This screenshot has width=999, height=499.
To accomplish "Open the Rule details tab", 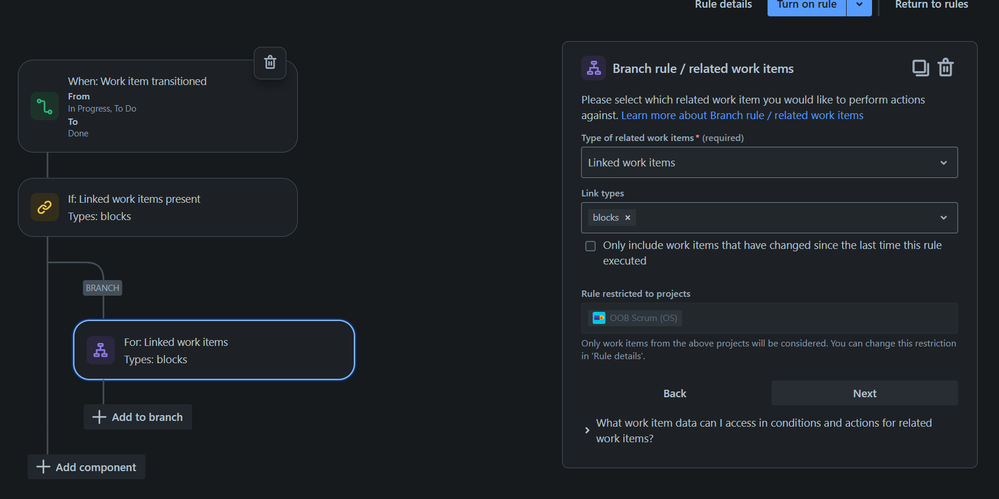I will click(x=723, y=5).
